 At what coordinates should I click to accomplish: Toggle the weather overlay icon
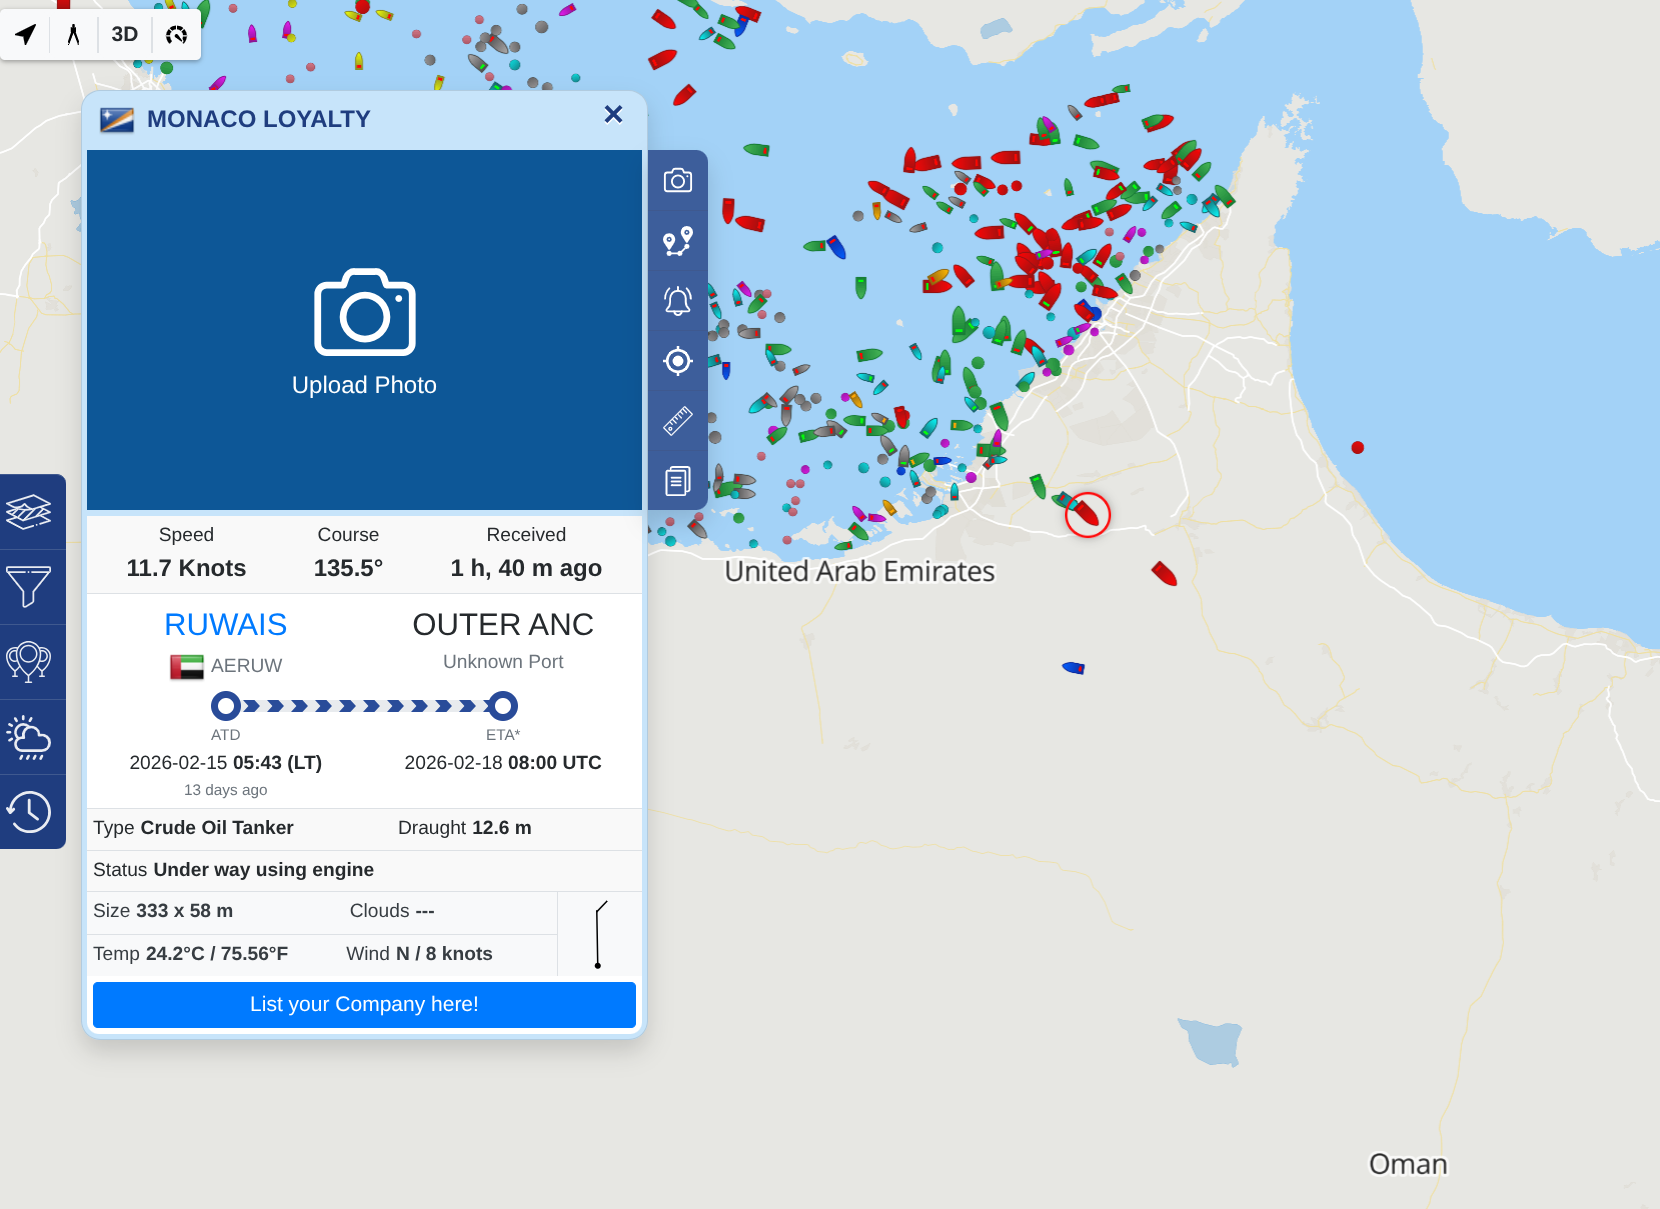29,737
